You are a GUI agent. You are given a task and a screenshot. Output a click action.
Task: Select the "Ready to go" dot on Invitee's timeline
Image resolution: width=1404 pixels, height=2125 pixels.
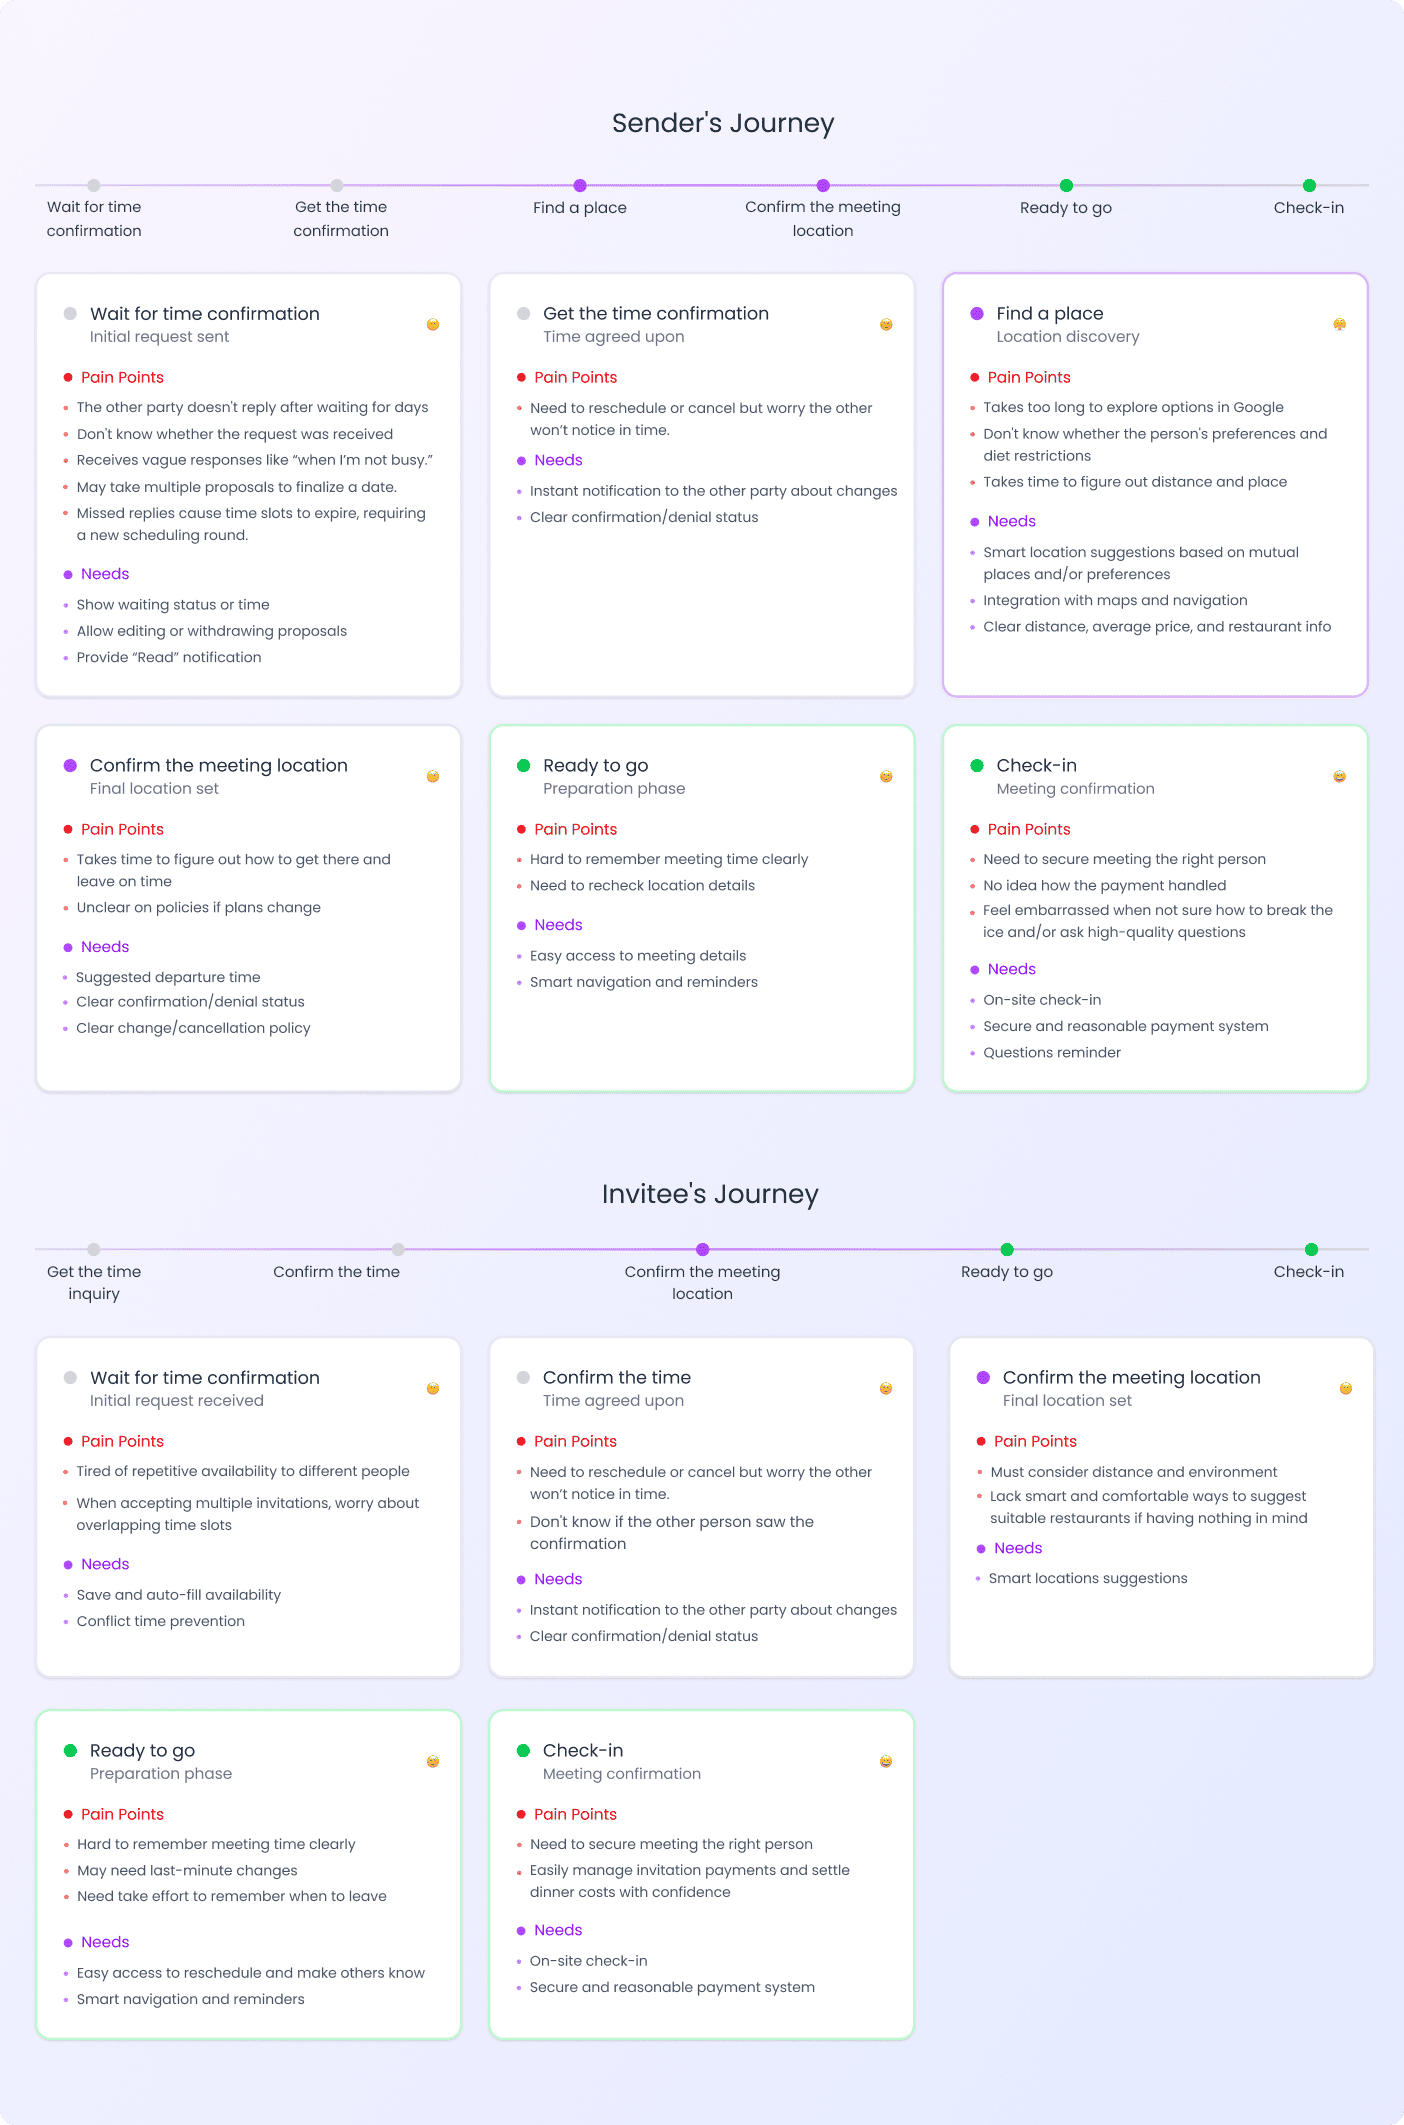[1007, 1249]
